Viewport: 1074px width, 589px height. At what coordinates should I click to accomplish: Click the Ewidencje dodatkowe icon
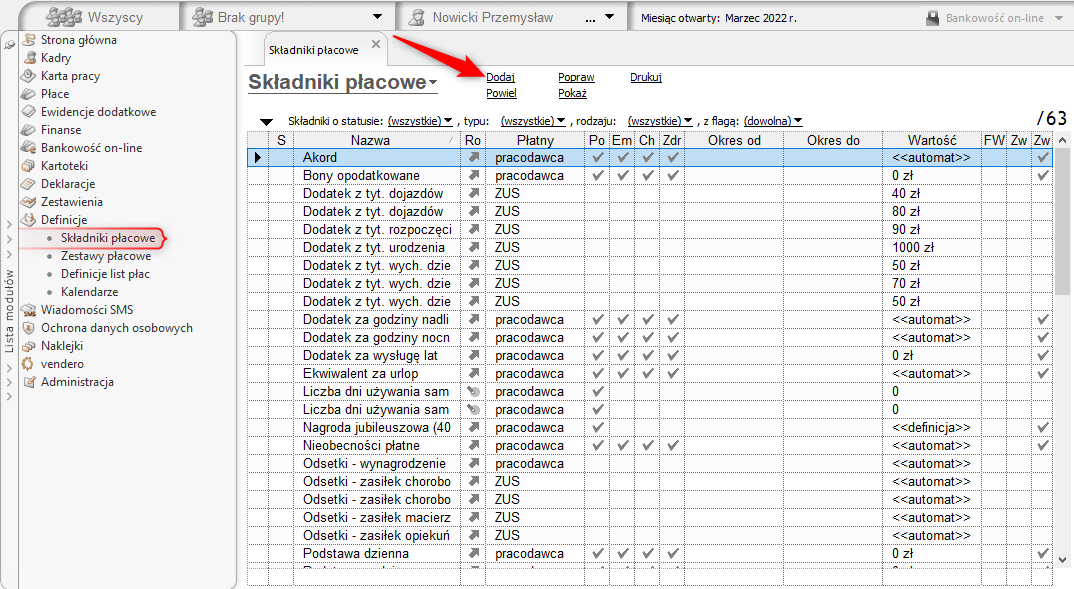(x=29, y=112)
